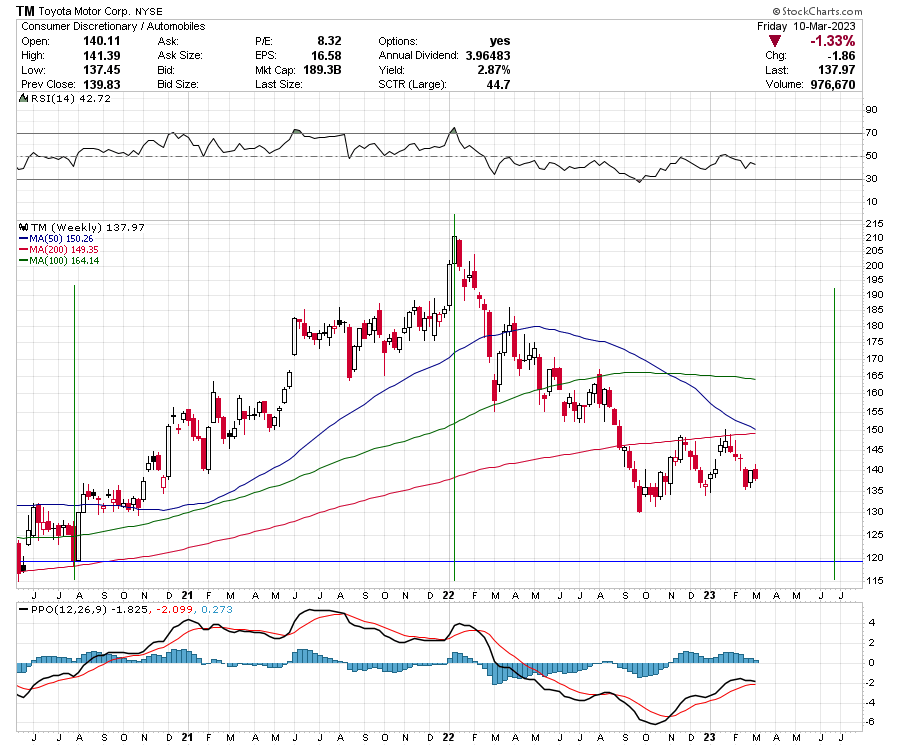Click the Volume value 976,670
This screenshot has height=746, width=900.
click(x=833, y=84)
